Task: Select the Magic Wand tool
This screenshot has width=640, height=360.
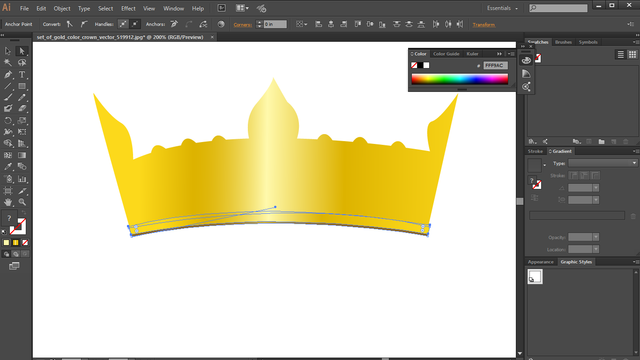Action: click(x=8, y=63)
